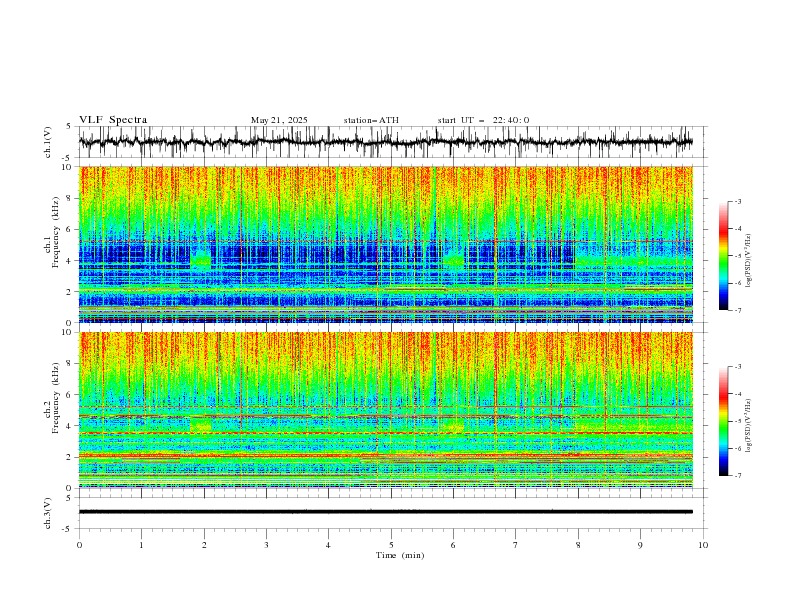Click the "-5" tick on ch.3(V) axis
The height and width of the screenshot is (612, 792).
click(x=67, y=529)
